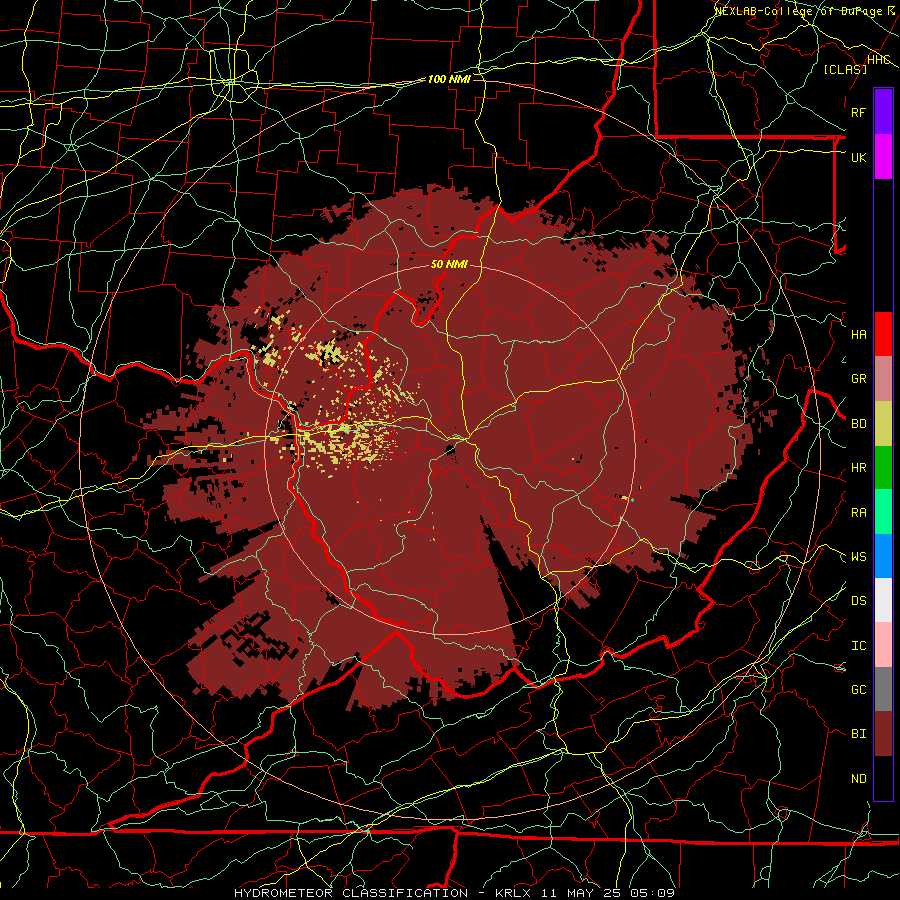Click the purple RF legend color swatch
The image size is (900, 900).
(883, 112)
